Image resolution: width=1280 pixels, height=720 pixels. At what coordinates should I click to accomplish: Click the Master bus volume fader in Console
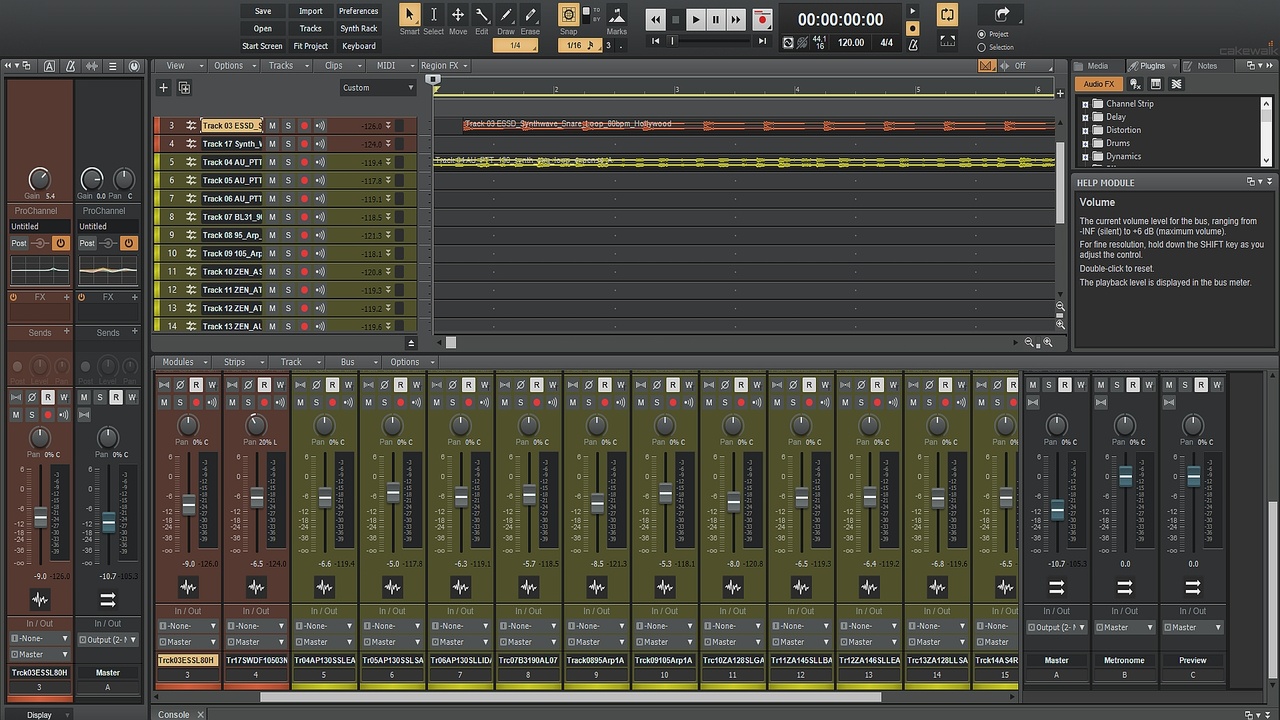[1057, 510]
